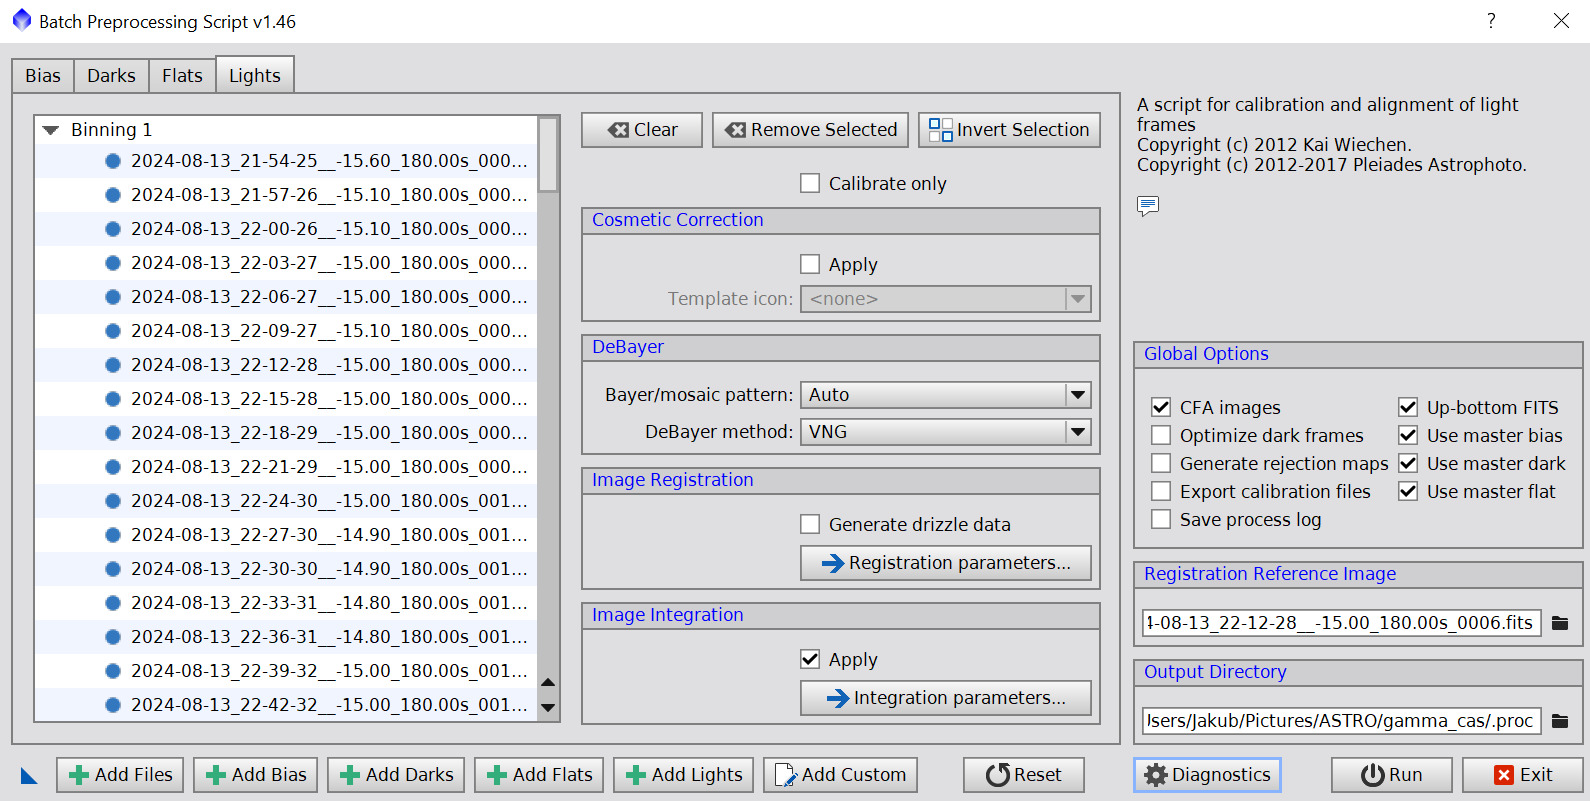The image size is (1590, 801).
Task: Click the folder icon beside Registration Reference Image
Action: (x=1559, y=623)
